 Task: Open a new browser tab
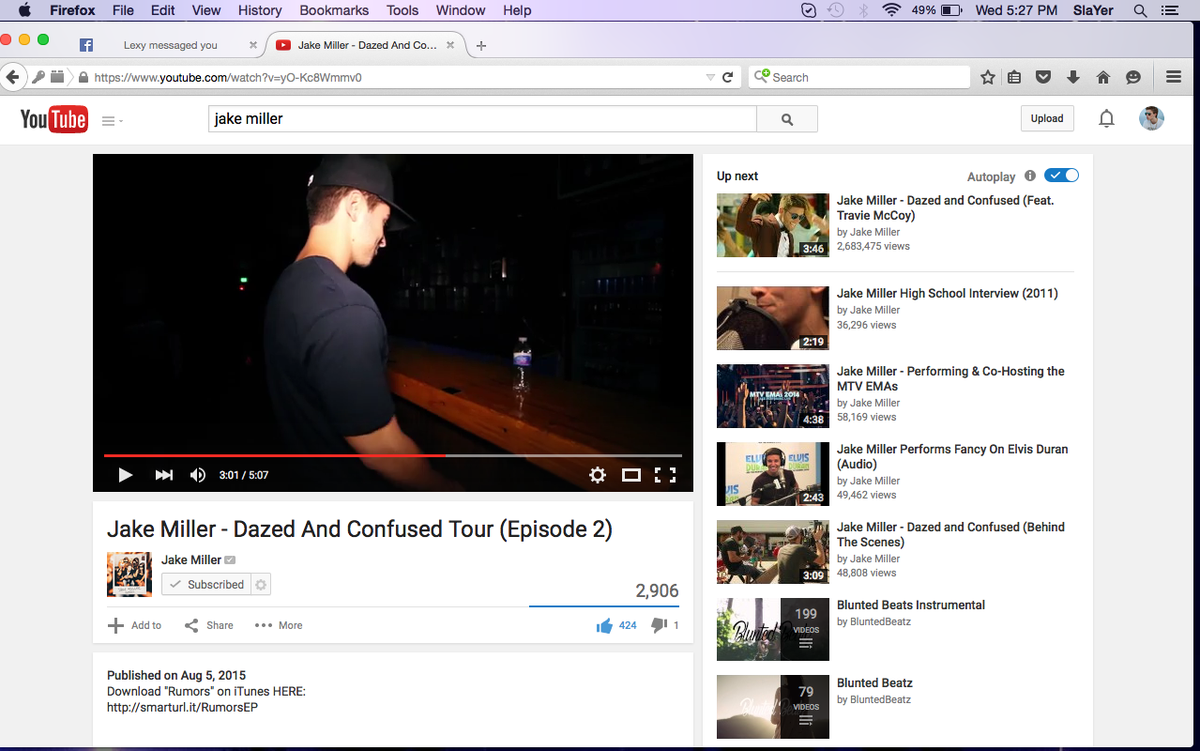point(481,46)
